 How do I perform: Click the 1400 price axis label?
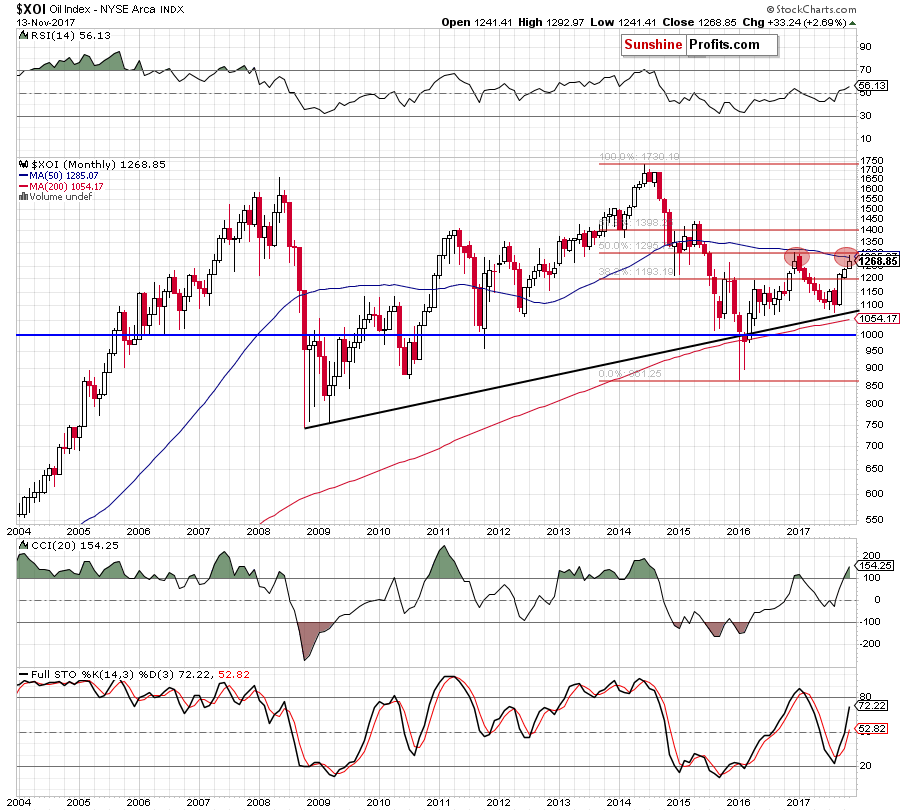pos(871,230)
